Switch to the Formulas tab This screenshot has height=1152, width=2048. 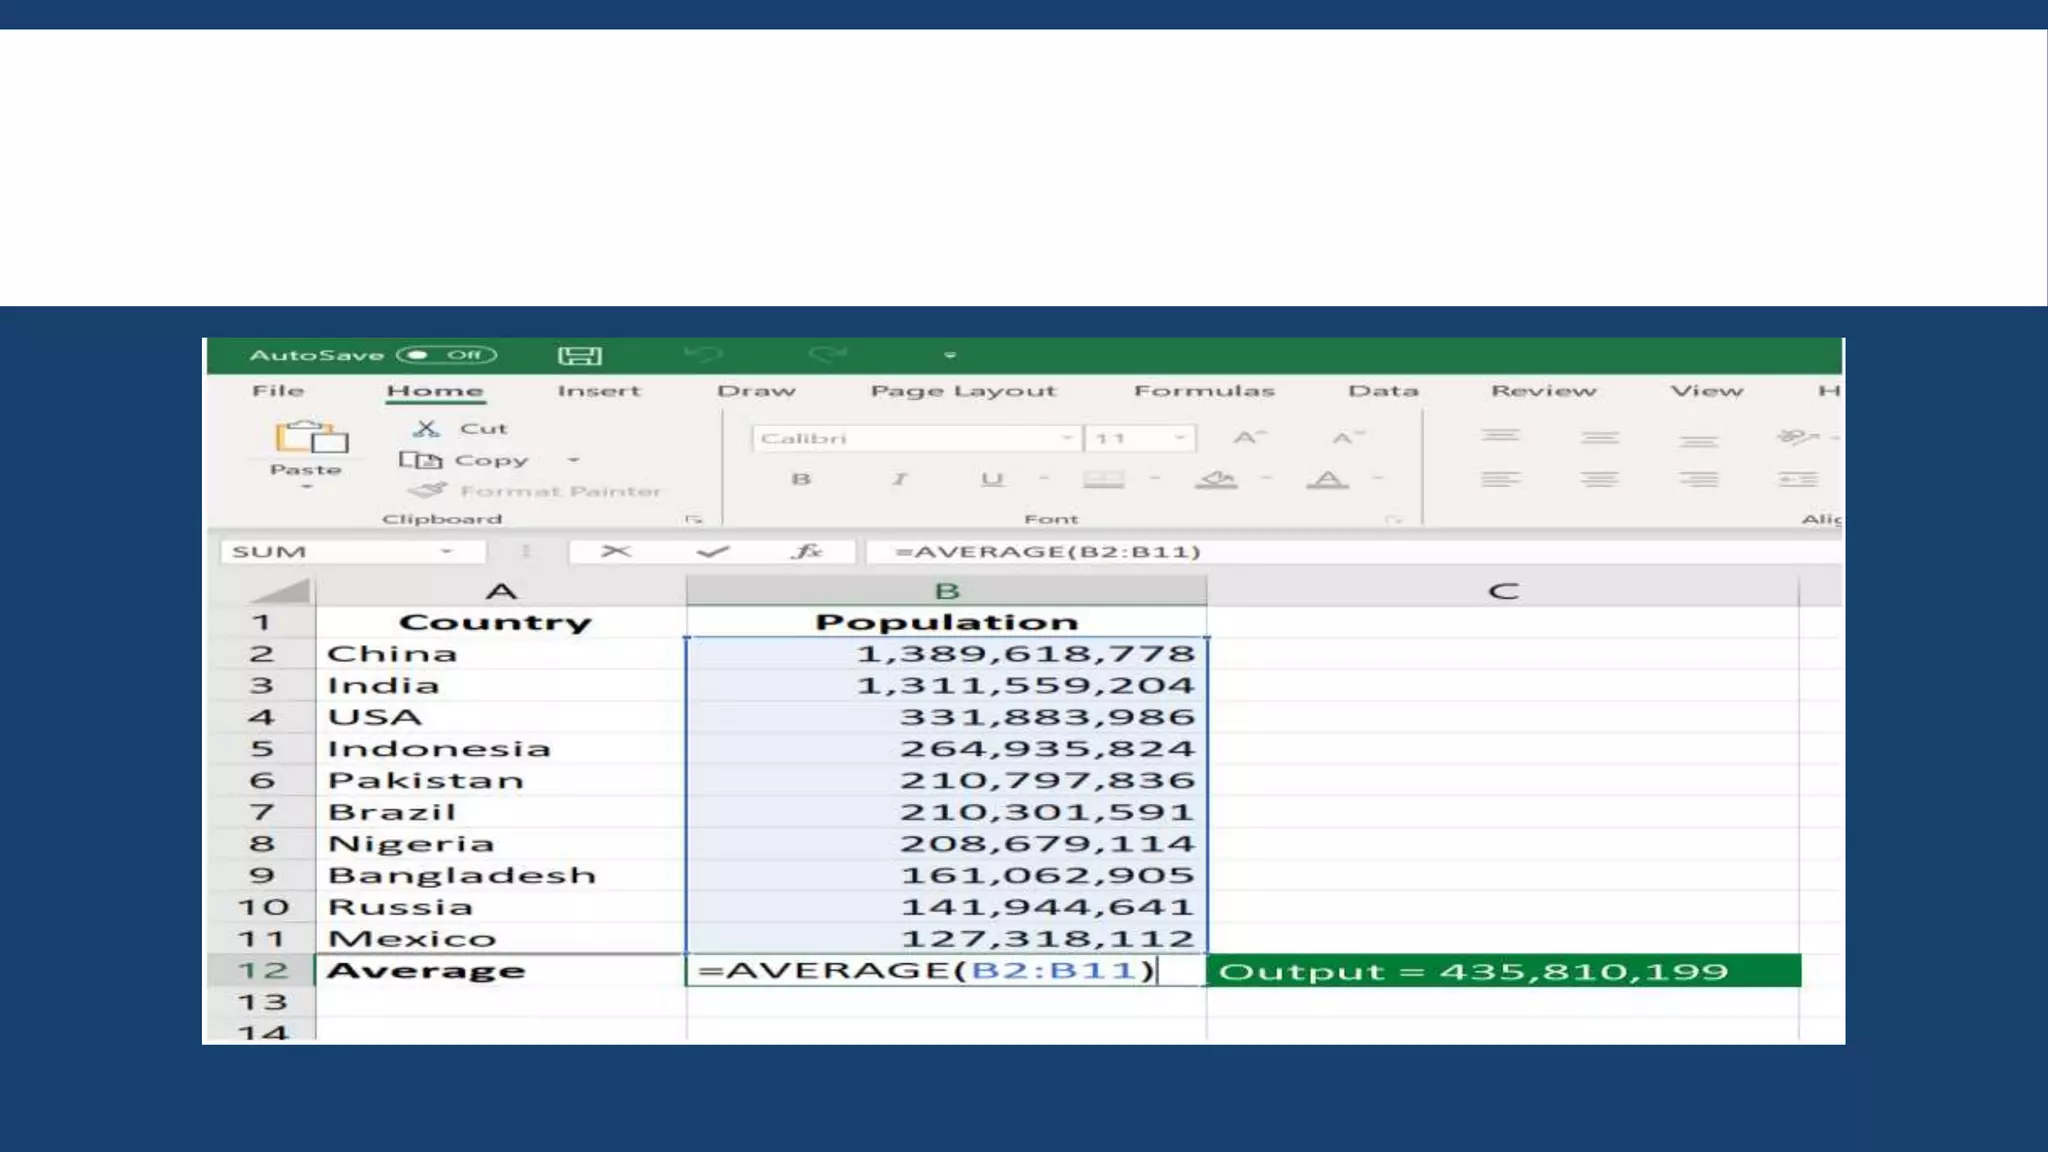click(x=1204, y=391)
